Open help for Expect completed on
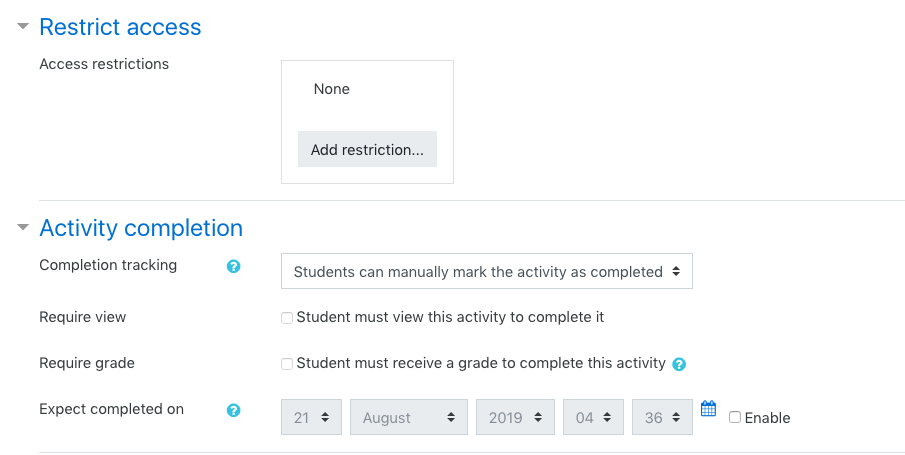 tap(233, 411)
